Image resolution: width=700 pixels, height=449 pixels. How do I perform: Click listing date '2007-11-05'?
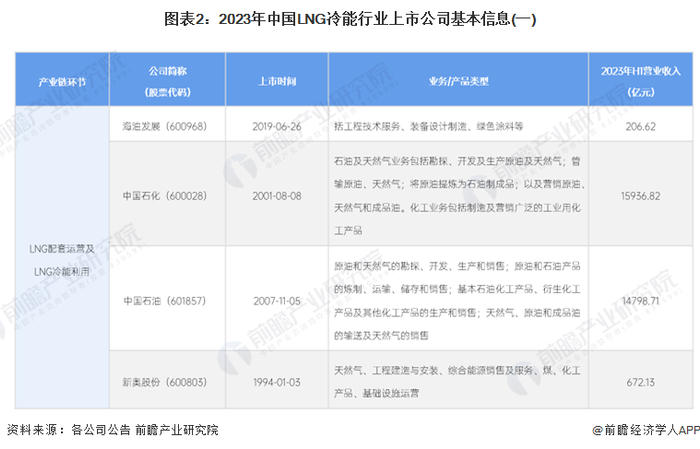277,301
